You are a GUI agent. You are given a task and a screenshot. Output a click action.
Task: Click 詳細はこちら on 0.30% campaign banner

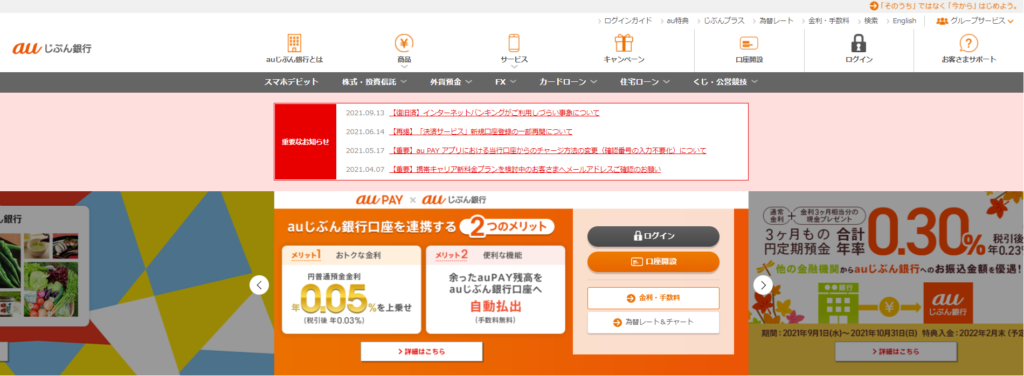pos(895,351)
